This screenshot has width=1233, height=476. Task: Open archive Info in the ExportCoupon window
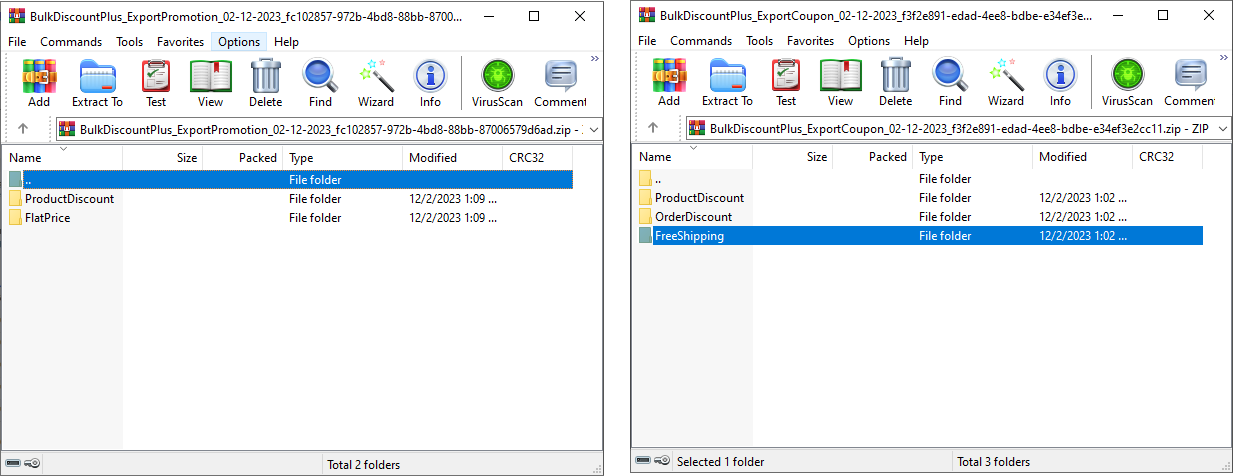click(x=1060, y=81)
